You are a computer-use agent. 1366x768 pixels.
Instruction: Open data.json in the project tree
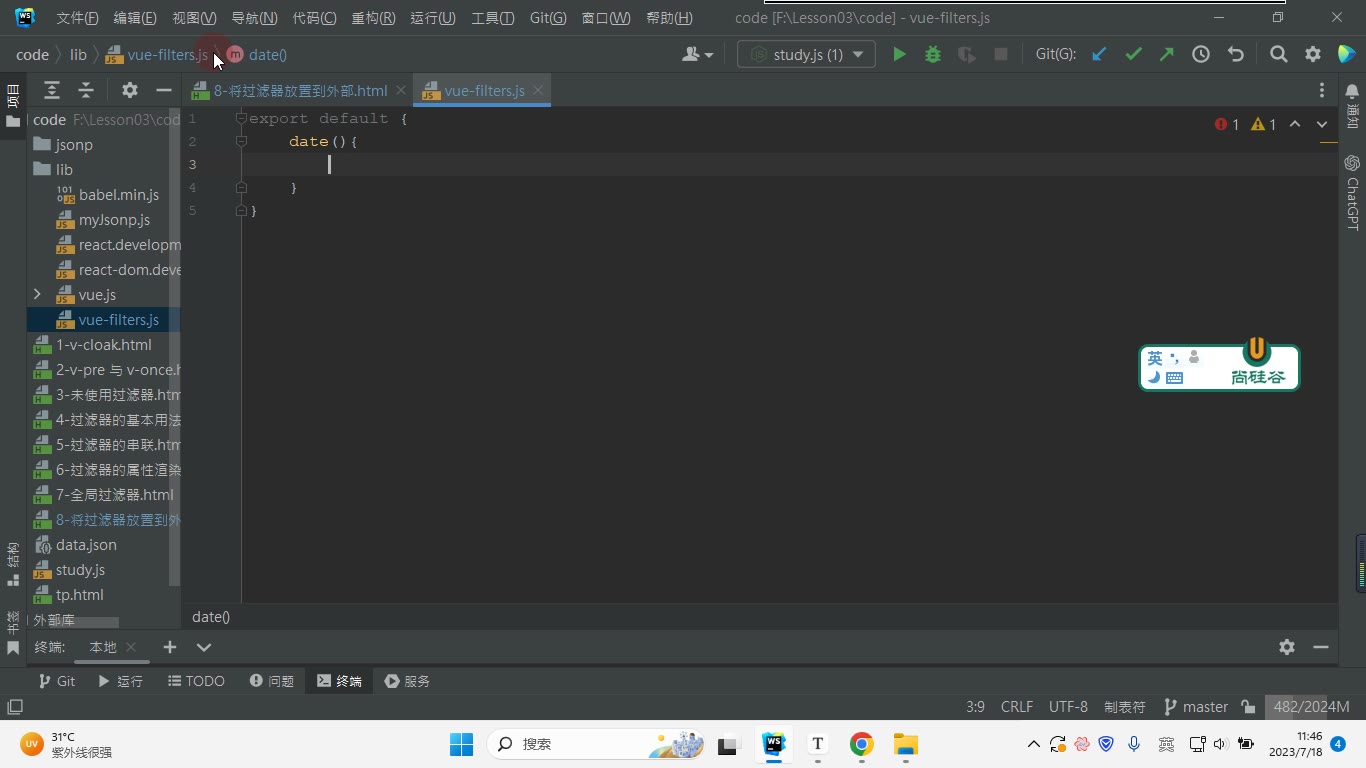86,544
